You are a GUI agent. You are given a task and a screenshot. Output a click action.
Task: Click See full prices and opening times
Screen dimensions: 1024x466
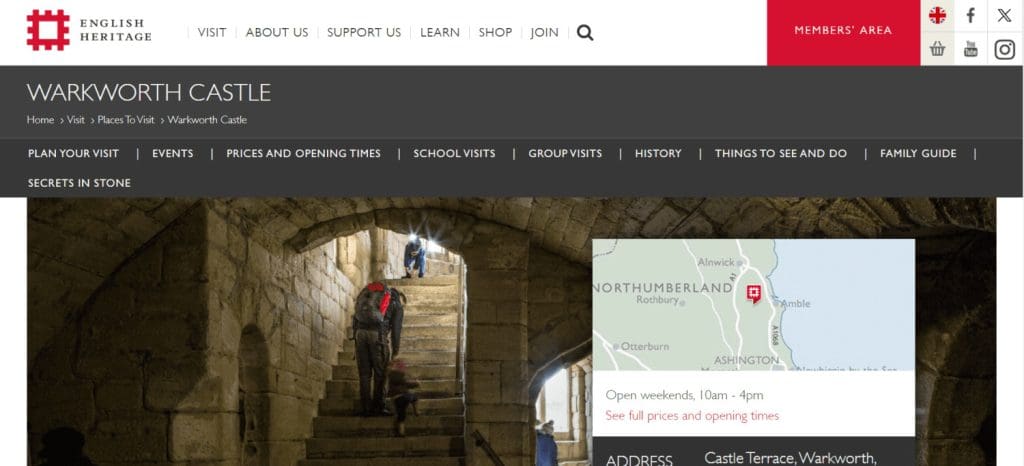coord(692,416)
